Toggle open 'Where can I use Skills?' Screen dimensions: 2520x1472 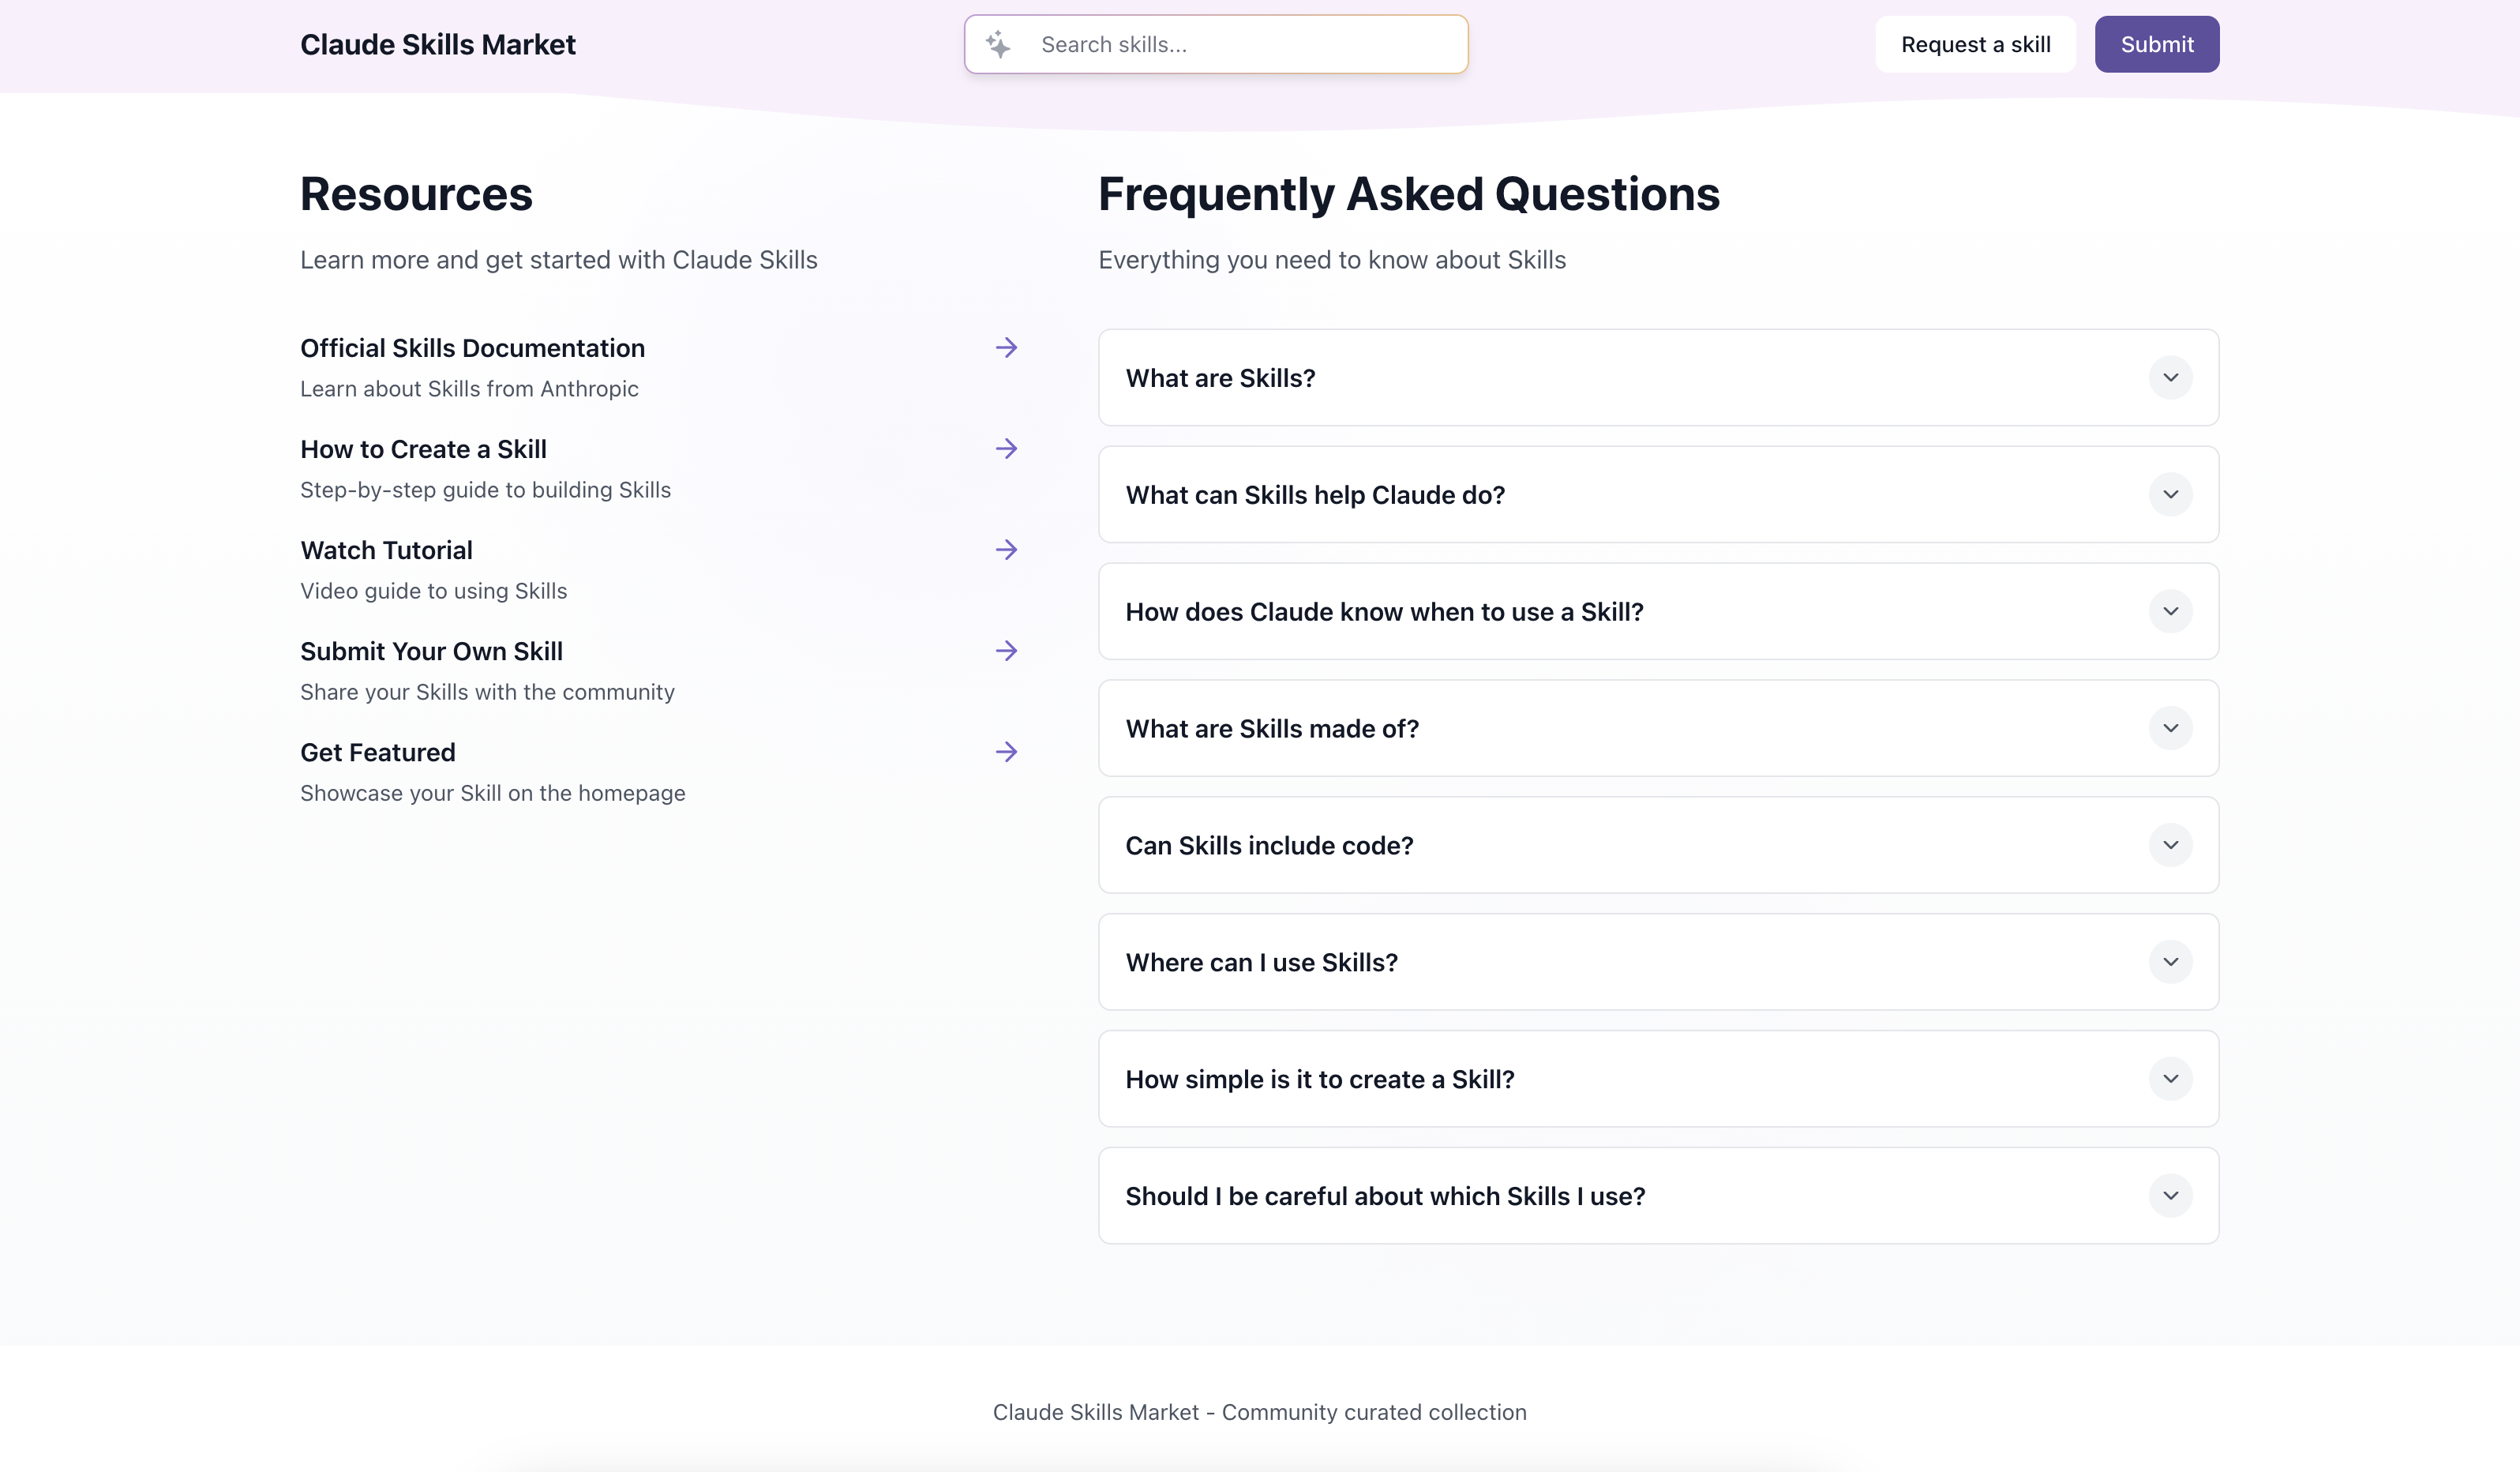tap(2170, 962)
